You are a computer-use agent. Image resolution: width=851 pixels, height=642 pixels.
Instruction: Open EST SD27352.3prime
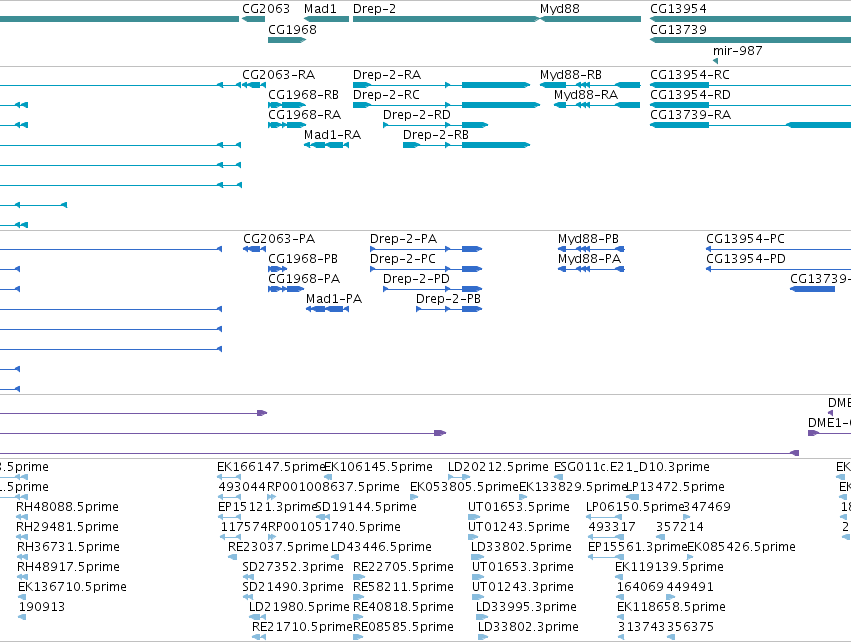[x=293, y=567]
